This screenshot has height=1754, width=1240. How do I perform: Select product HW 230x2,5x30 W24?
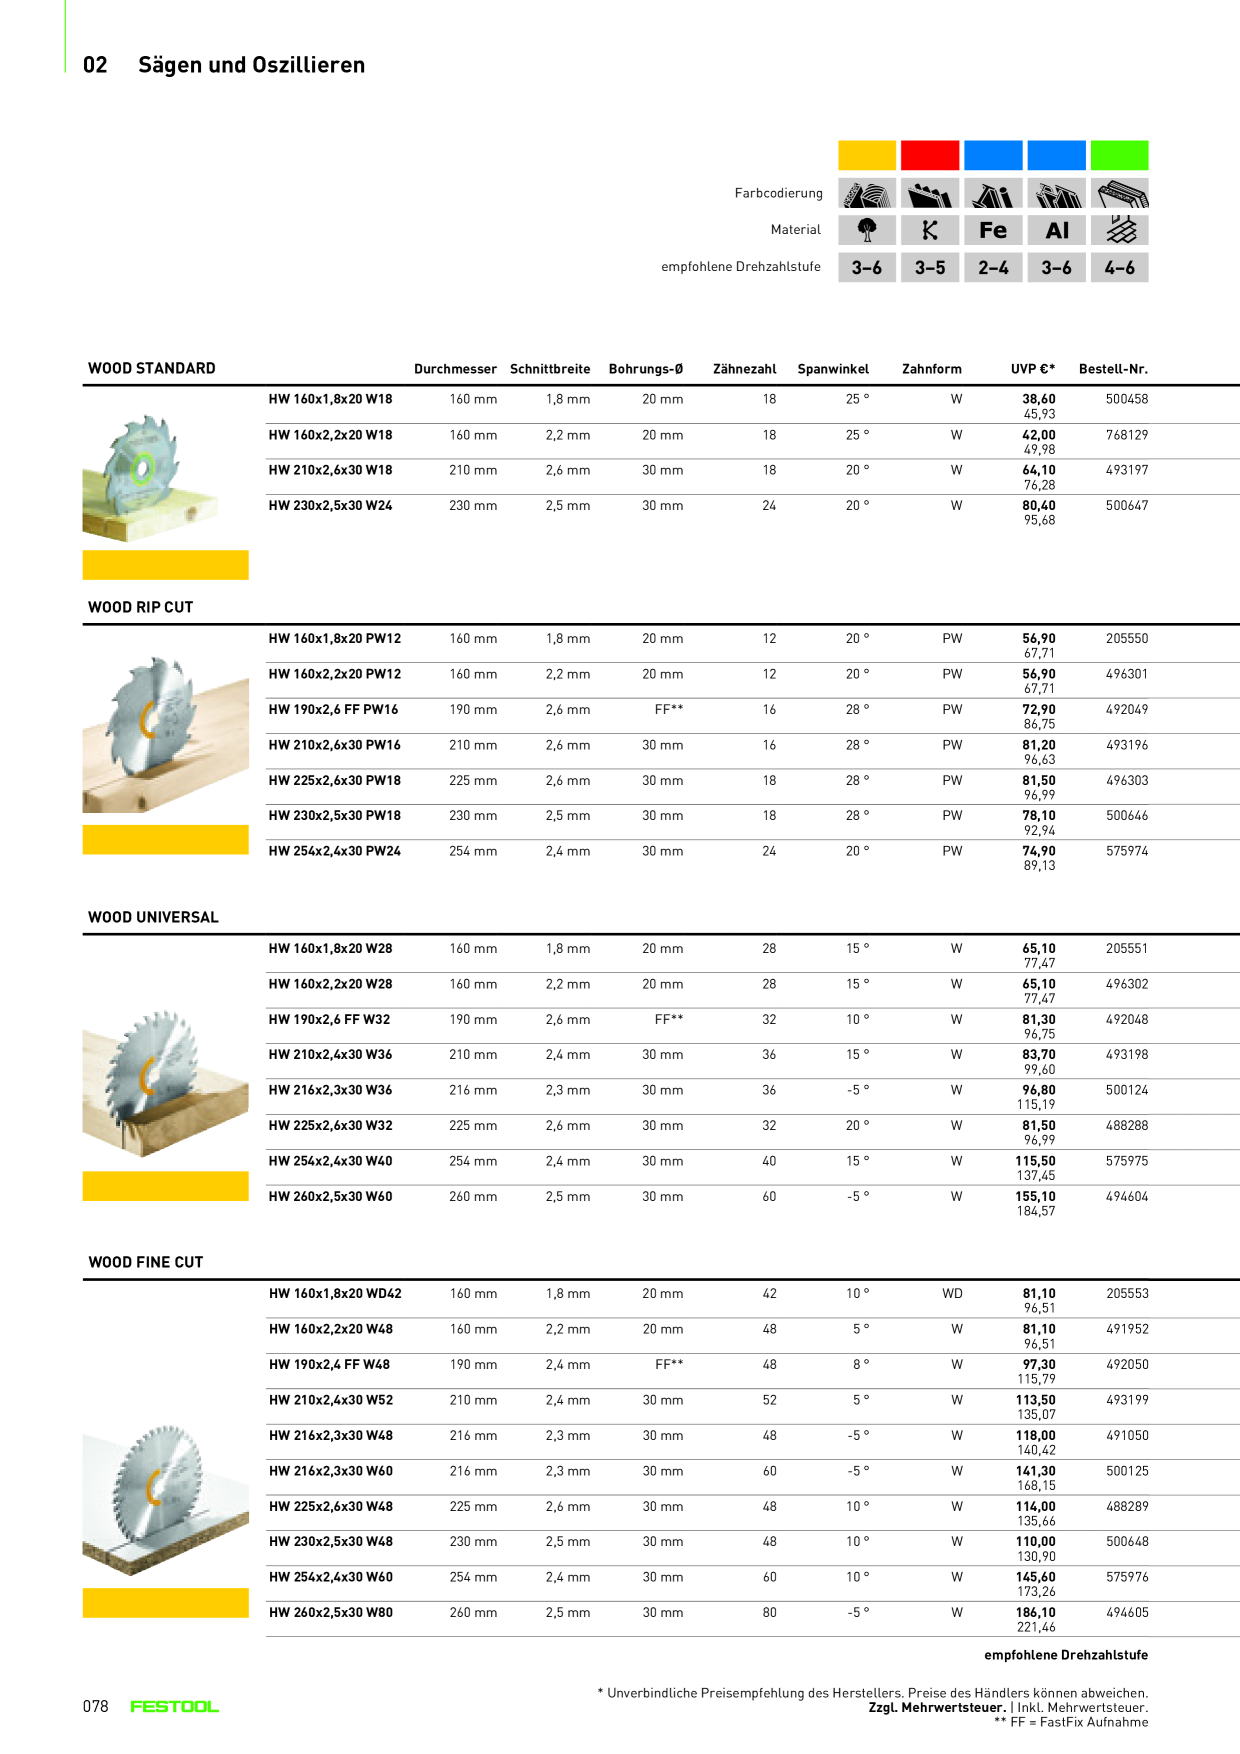(x=331, y=506)
